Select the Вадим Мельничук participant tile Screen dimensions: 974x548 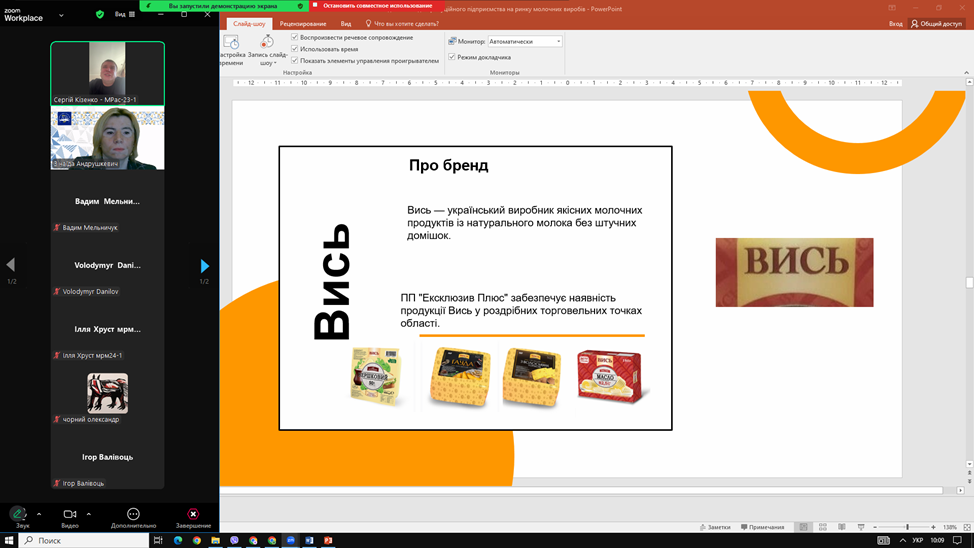pyautogui.click(x=107, y=201)
